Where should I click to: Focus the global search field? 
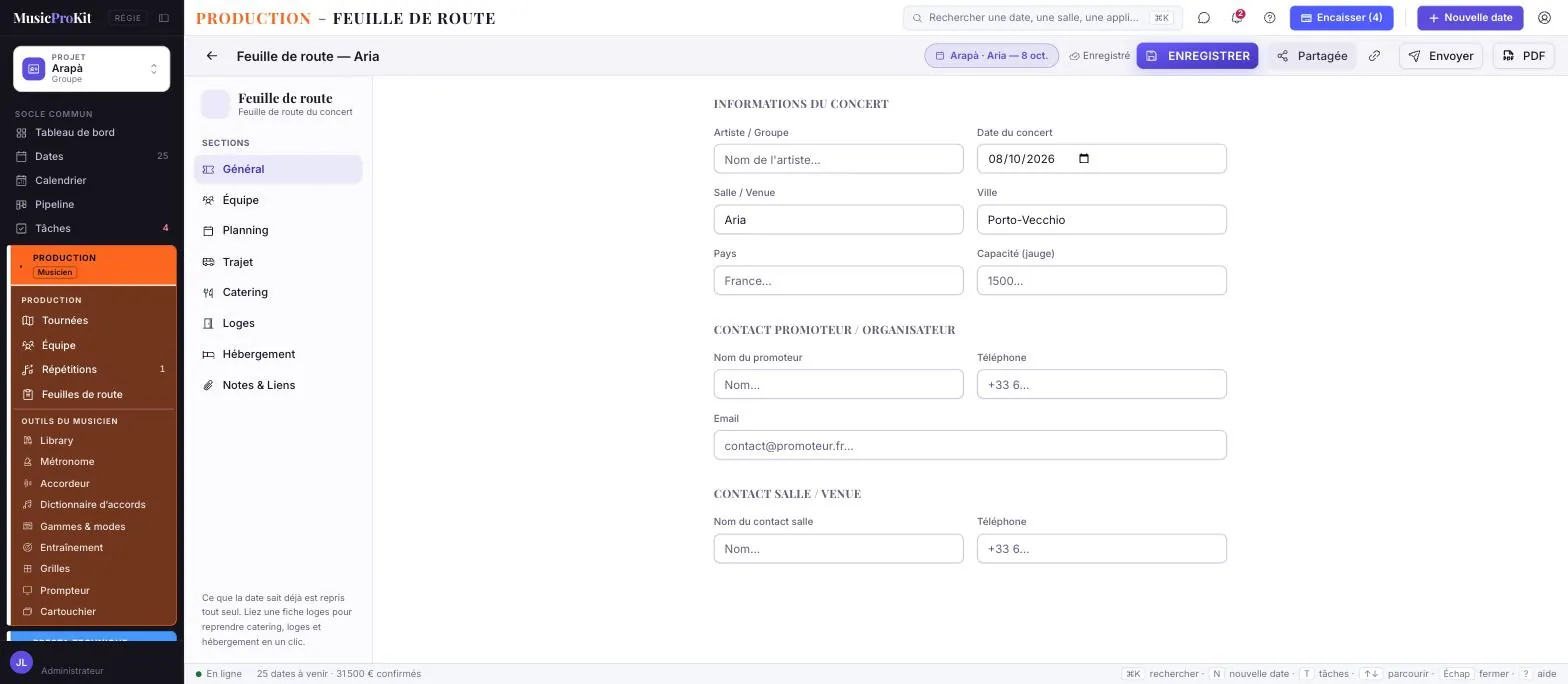(1042, 18)
